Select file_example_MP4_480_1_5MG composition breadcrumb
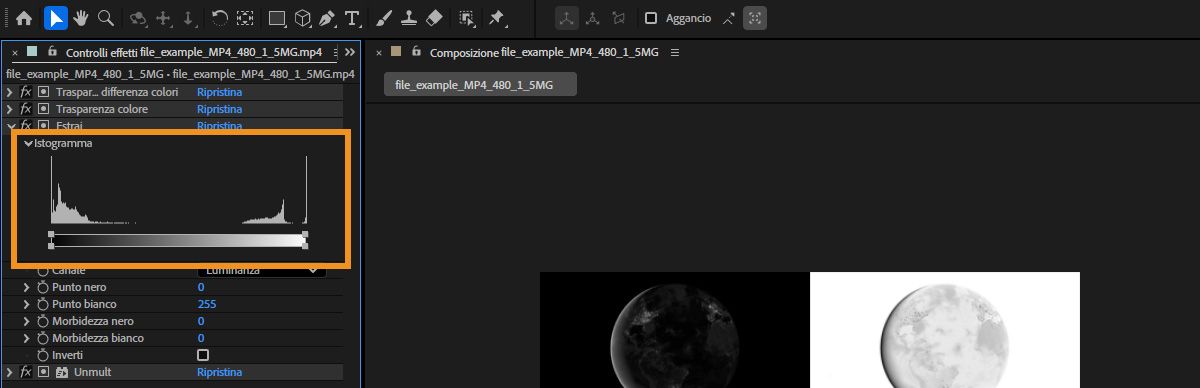 [x=480, y=85]
